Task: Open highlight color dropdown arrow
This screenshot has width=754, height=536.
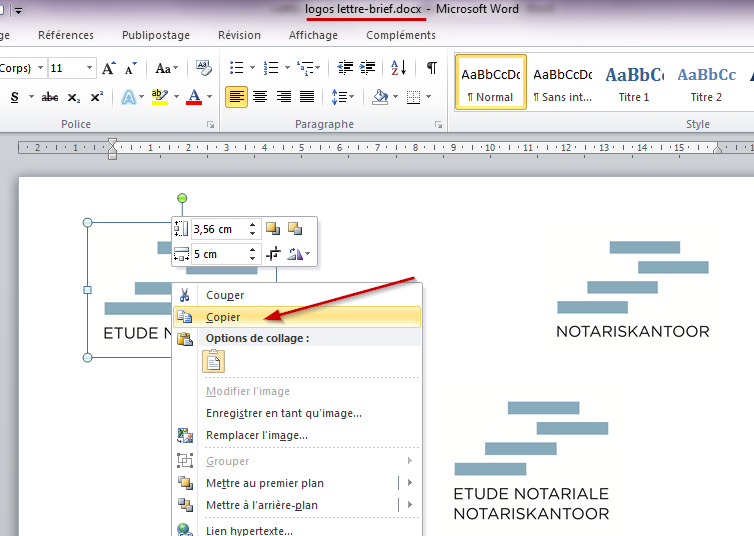Action: pyautogui.click(x=176, y=97)
